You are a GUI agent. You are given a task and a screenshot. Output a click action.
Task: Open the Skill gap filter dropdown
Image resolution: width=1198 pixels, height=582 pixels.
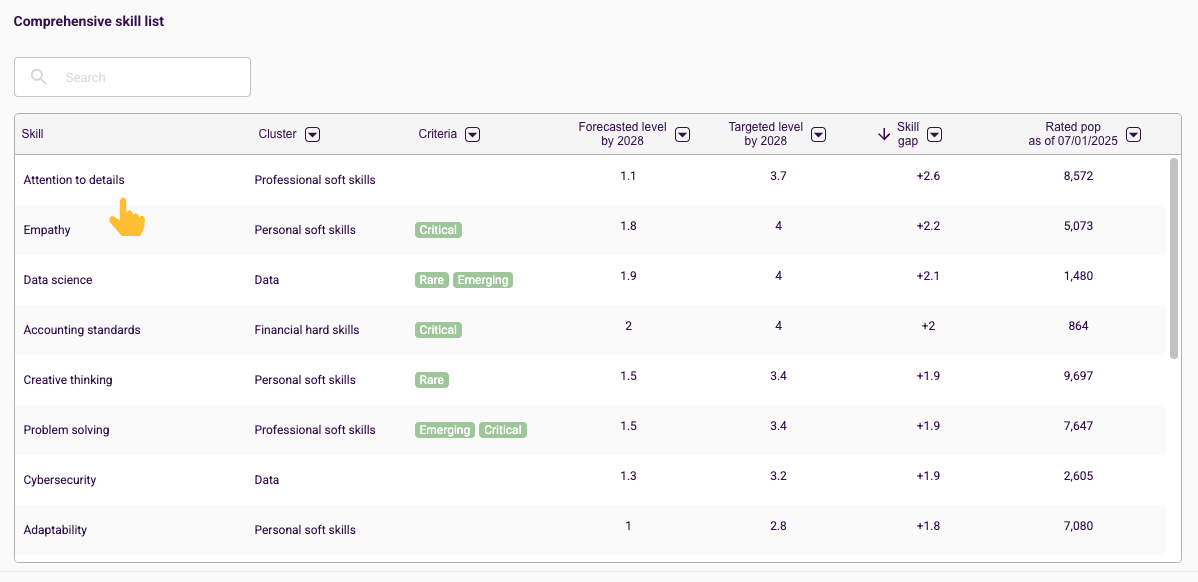934,134
